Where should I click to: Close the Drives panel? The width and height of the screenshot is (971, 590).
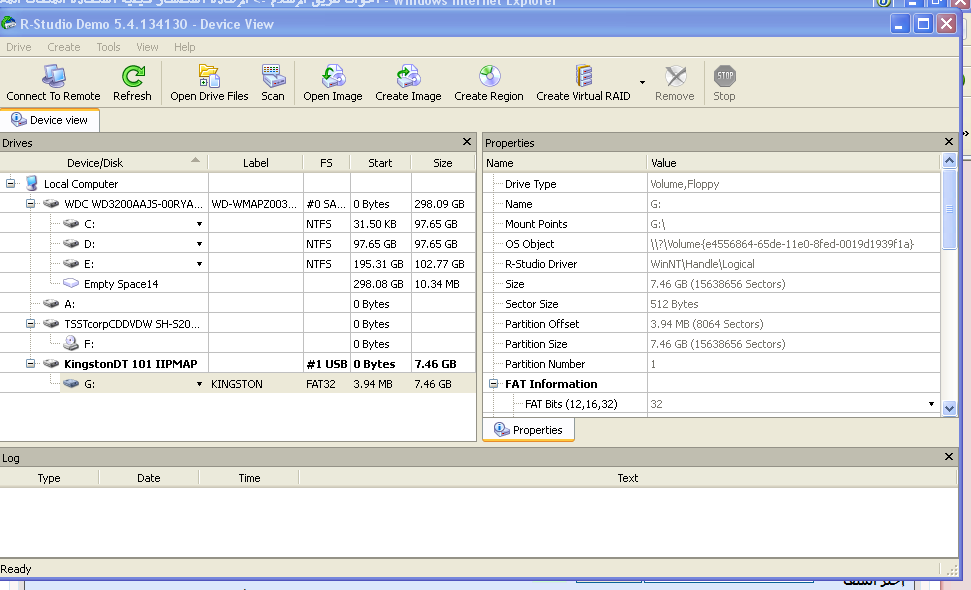pyautogui.click(x=467, y=142)
